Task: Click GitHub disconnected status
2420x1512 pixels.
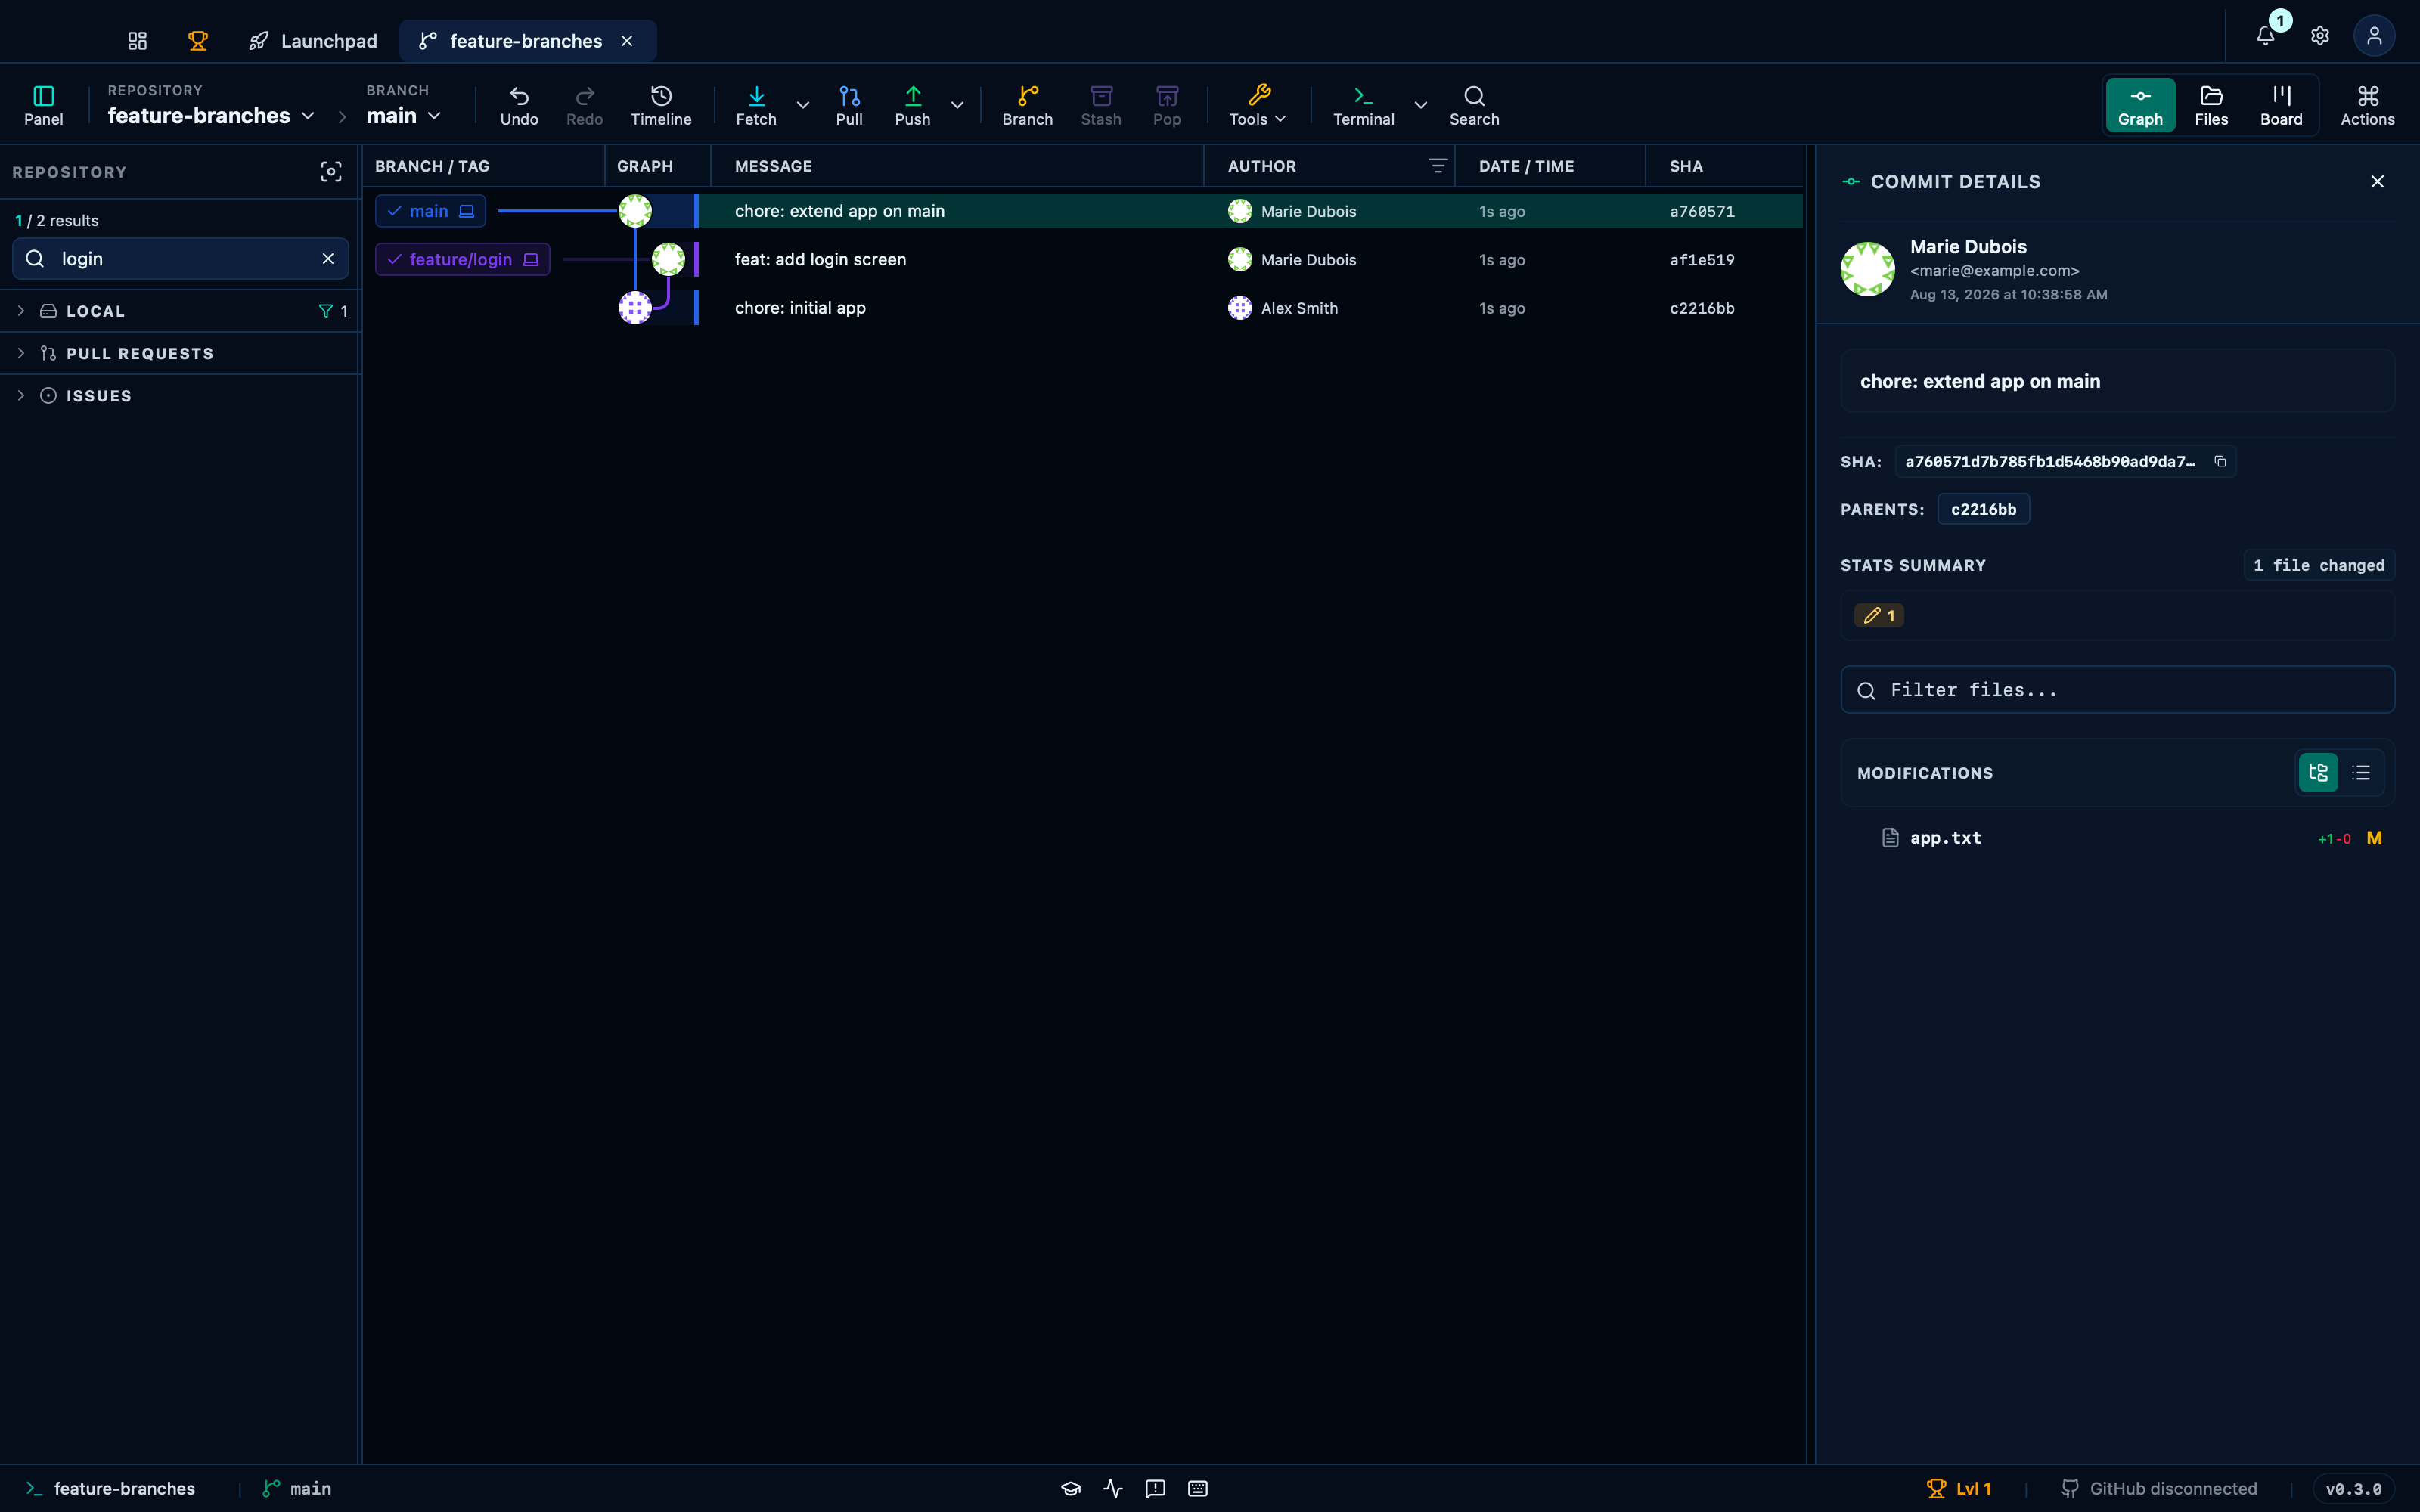Action: [x=2159, y=1488]
